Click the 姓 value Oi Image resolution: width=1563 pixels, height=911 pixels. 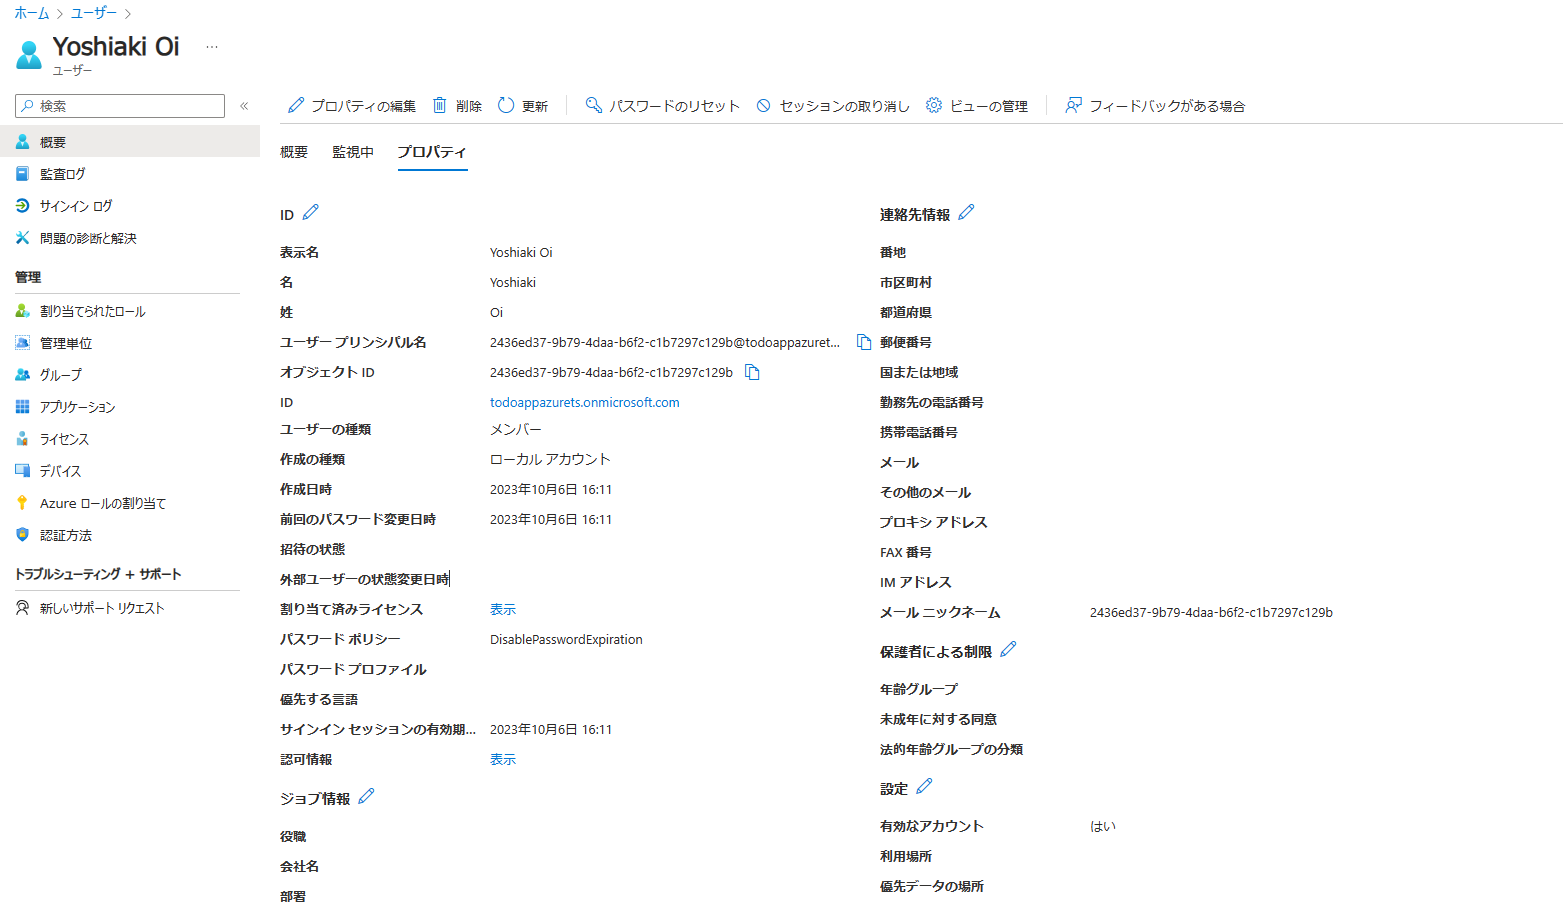click(x=496, y=312)
